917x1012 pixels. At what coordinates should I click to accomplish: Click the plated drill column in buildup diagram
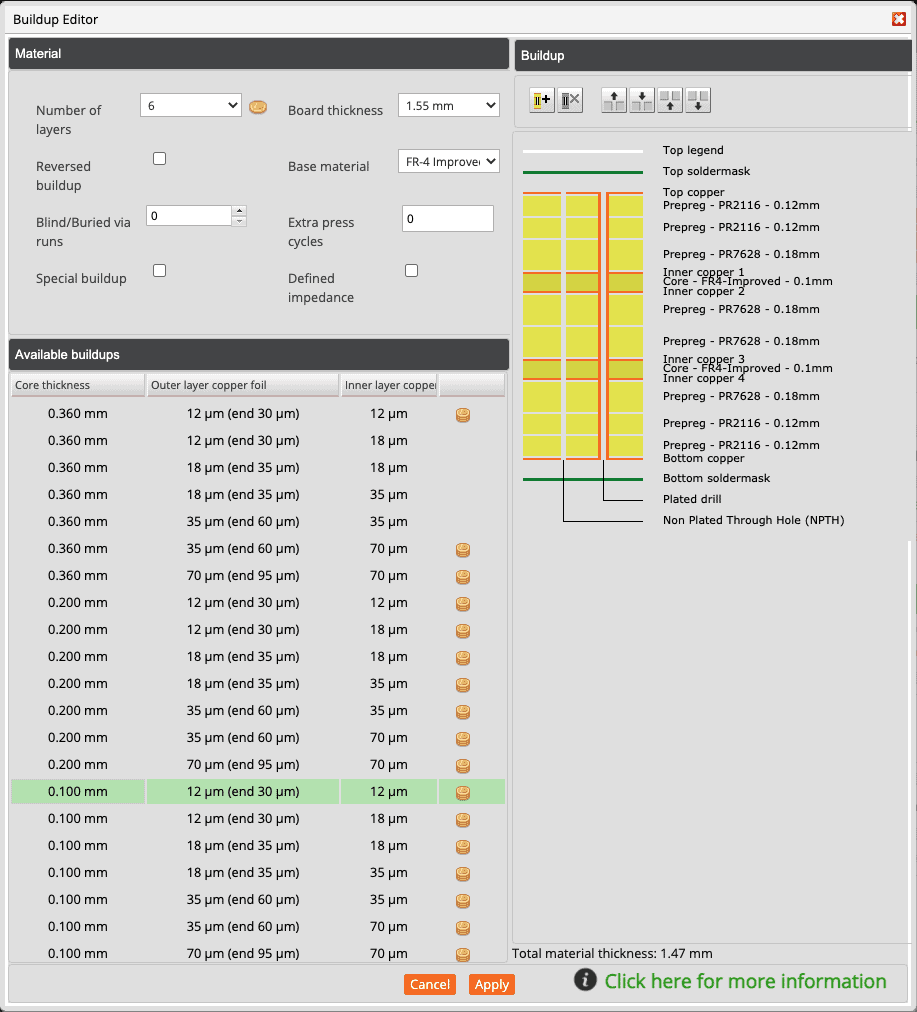pos(603,326)
